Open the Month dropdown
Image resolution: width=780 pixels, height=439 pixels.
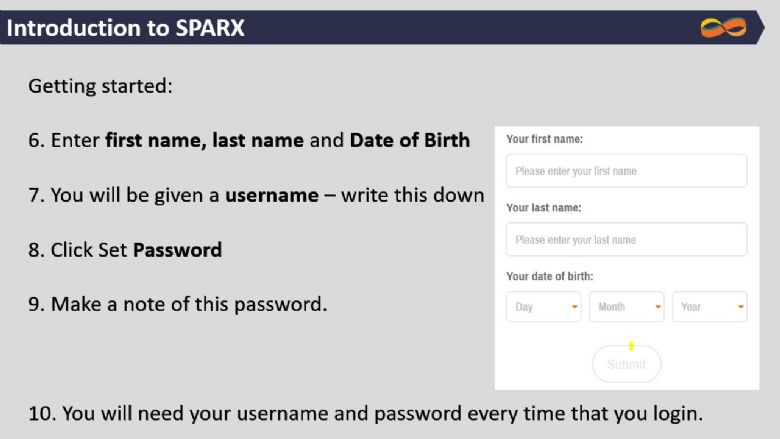click(x=626, y=307)
